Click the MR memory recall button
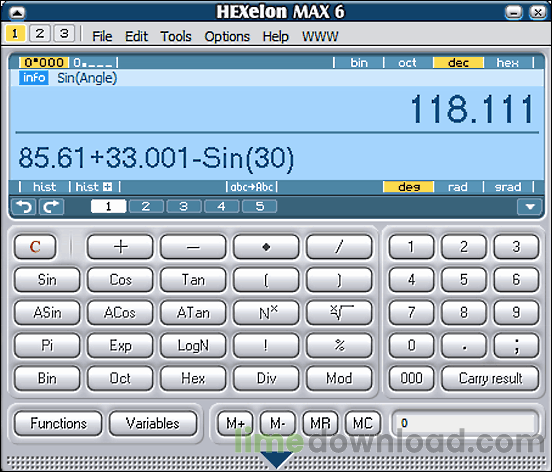The width and height of the screenshot is (552, 472). [x=320, y=423]
